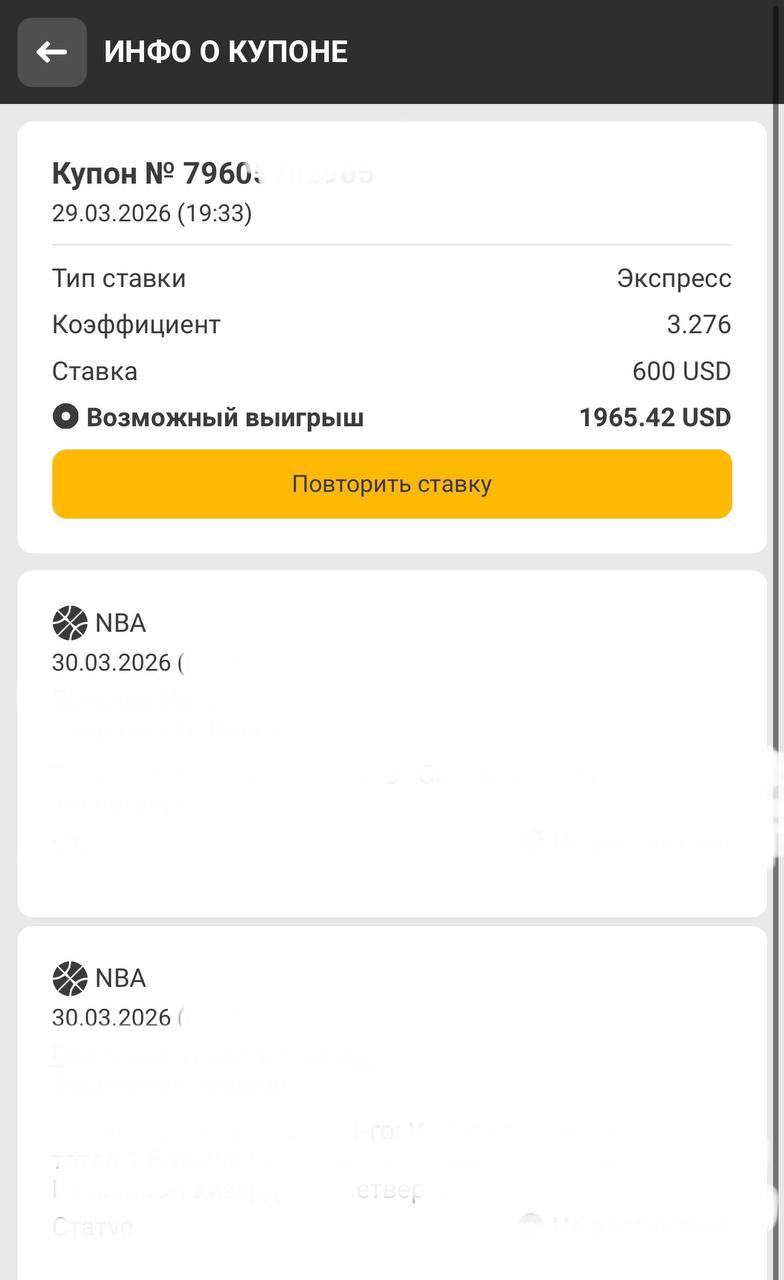Open the first NBA event label
The width and height of the screenshot is (784, 1280).
(x=121, y=623)
